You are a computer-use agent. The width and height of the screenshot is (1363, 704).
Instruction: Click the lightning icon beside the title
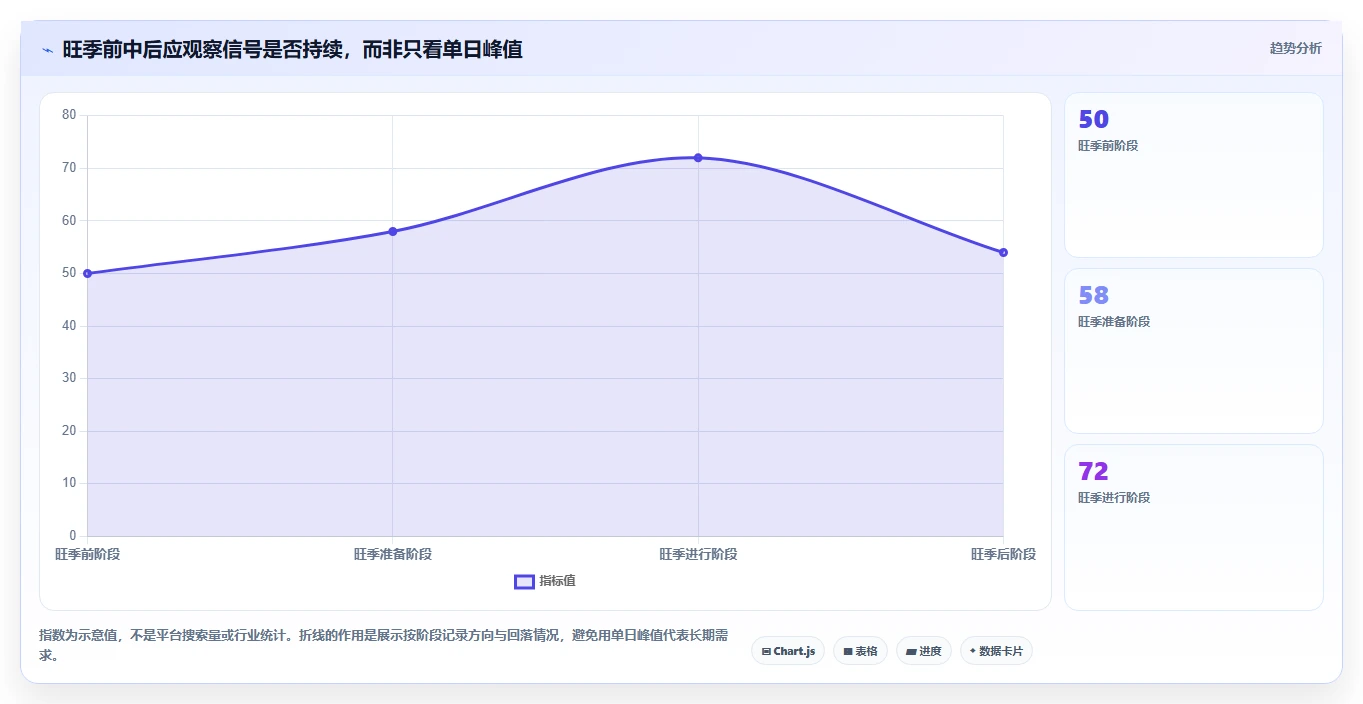47,50
